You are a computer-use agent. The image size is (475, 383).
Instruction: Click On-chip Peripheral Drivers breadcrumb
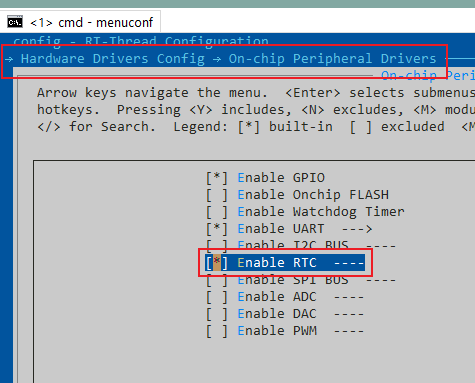click(332, 59)
